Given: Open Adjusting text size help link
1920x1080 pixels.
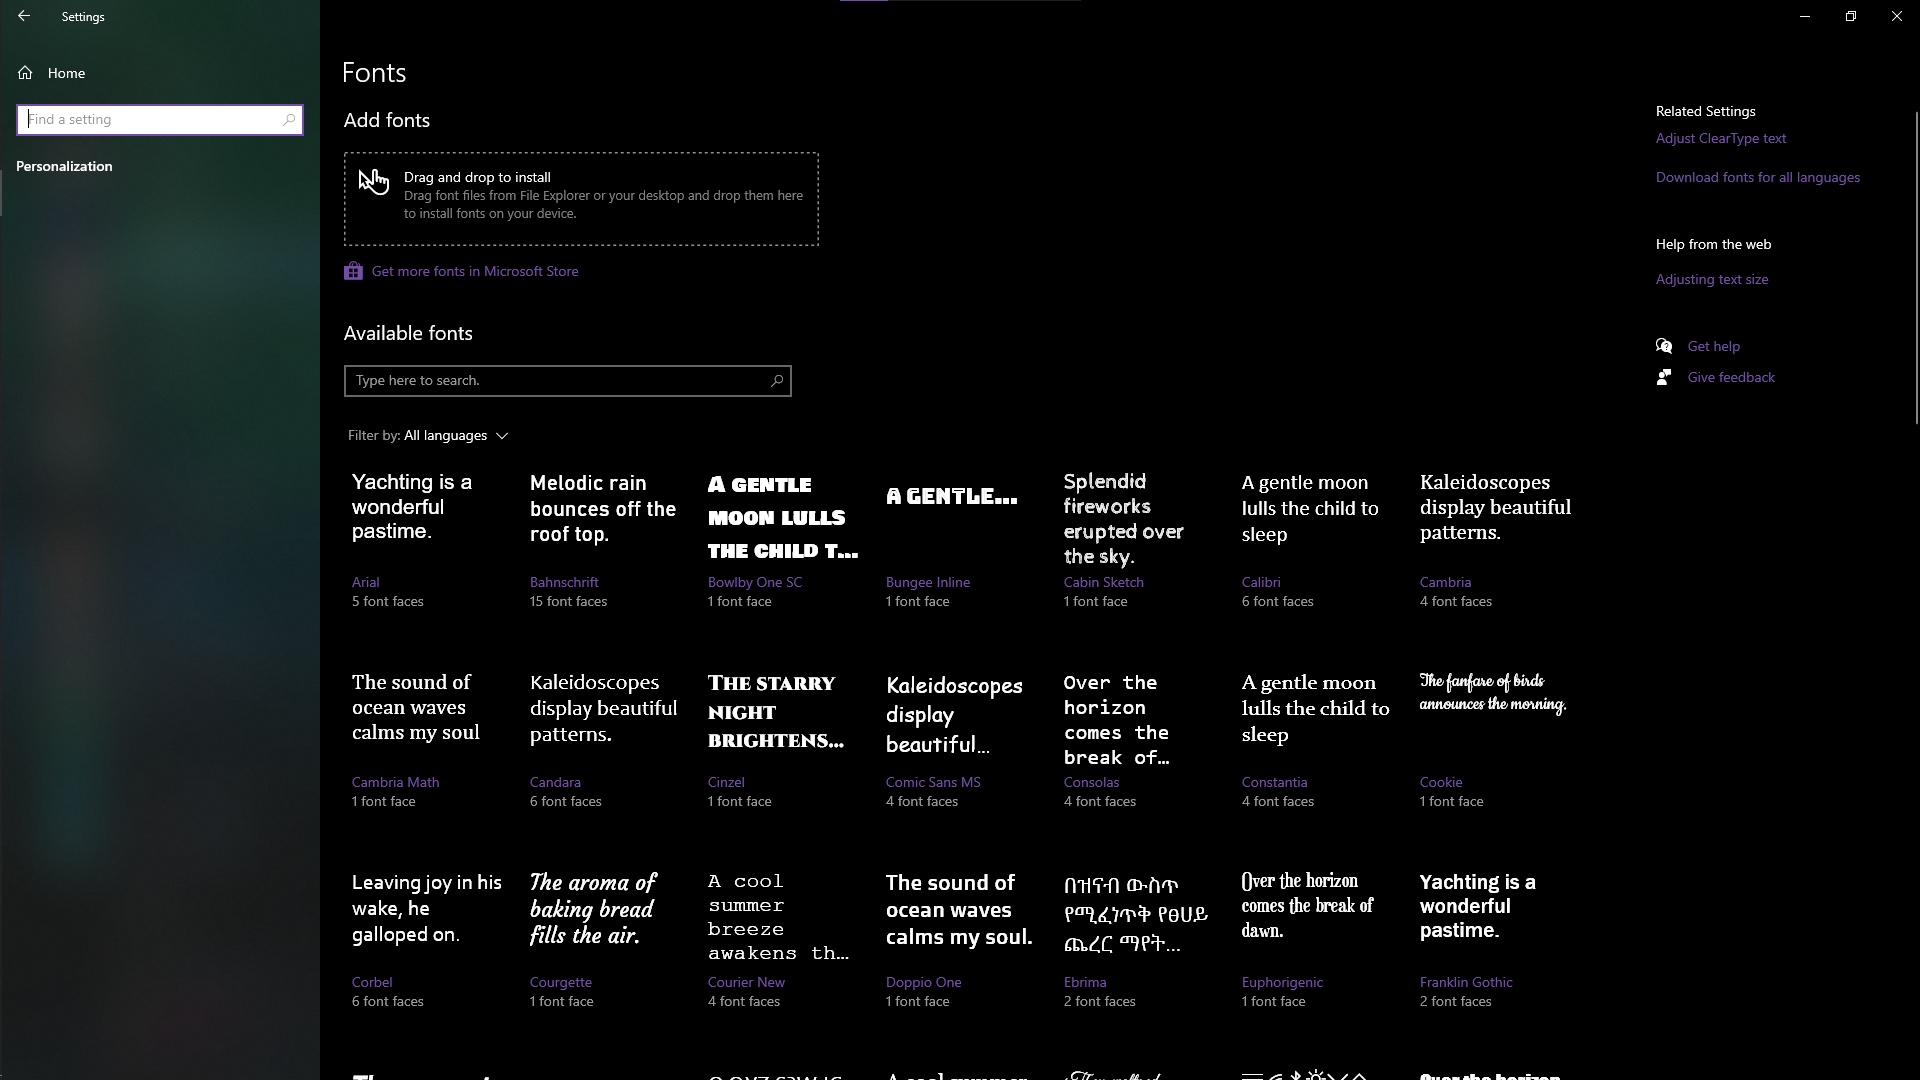Looking at the screenshot, I should pos(1711,280).
